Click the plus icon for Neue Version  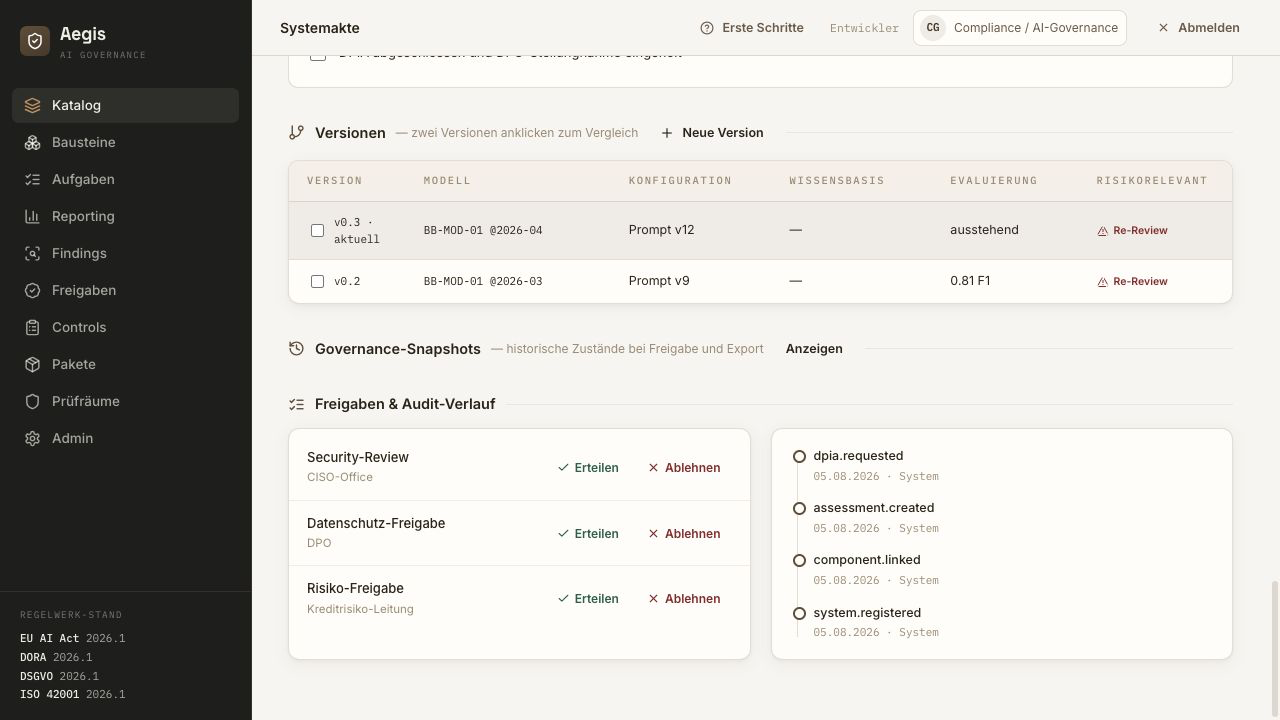(667, 132)
